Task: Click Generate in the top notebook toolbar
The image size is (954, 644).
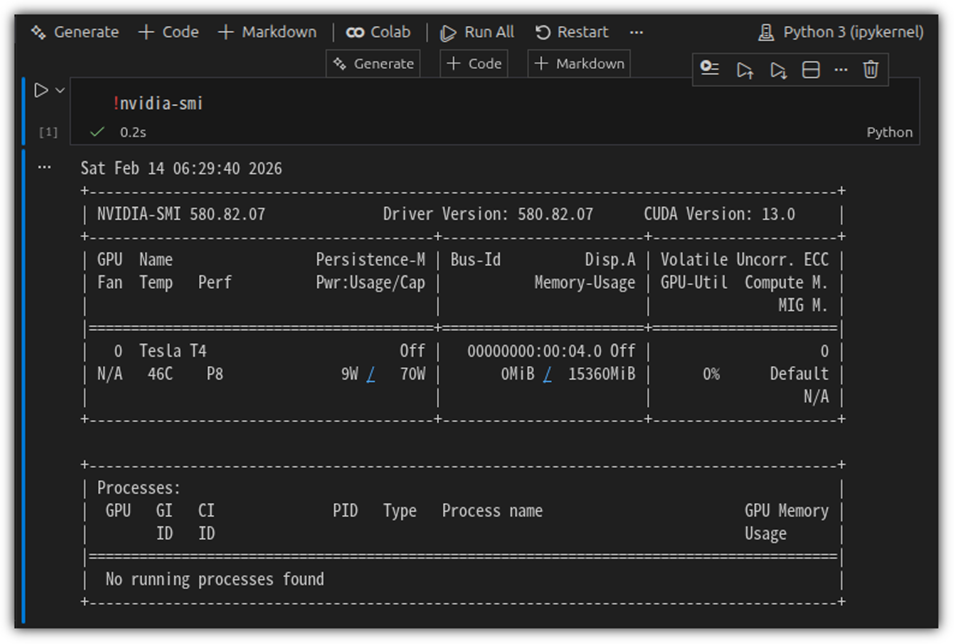Action: click(75, 32)
